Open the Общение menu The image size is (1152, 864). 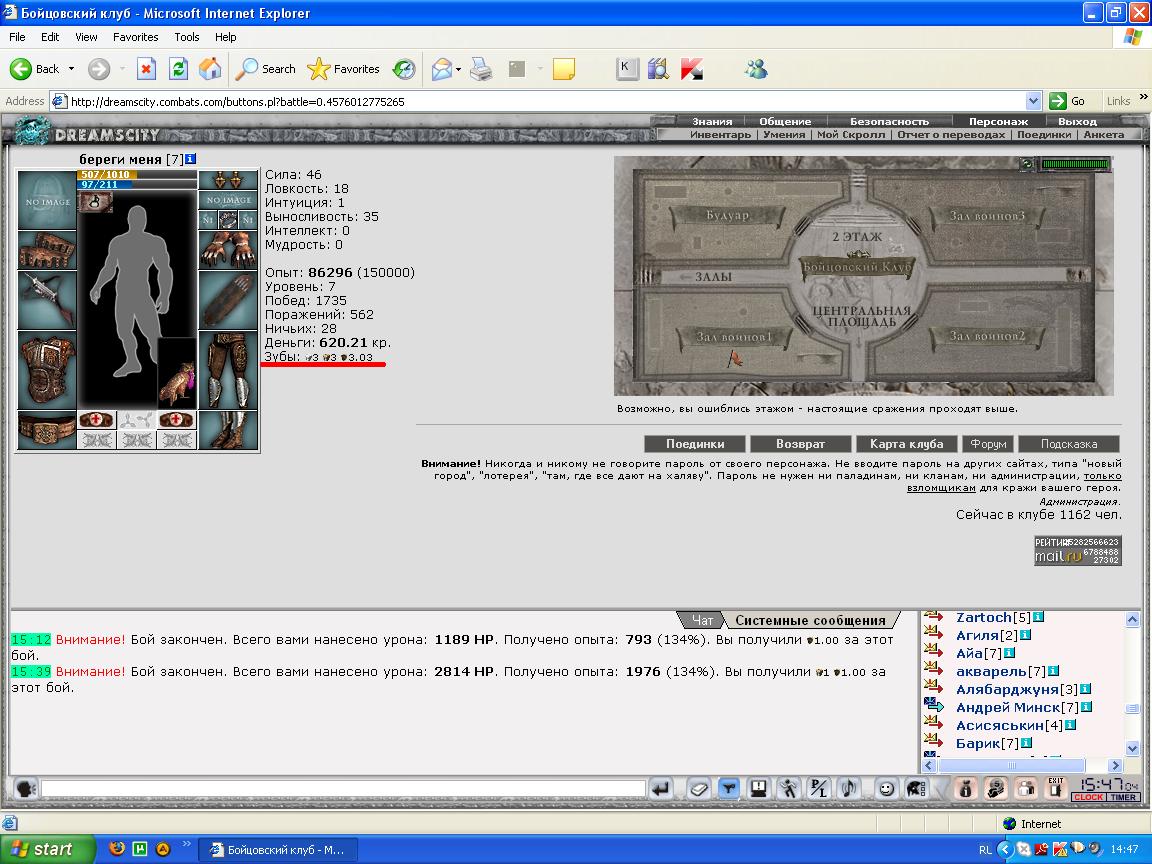pyautogui.click(x=785, y=121)
